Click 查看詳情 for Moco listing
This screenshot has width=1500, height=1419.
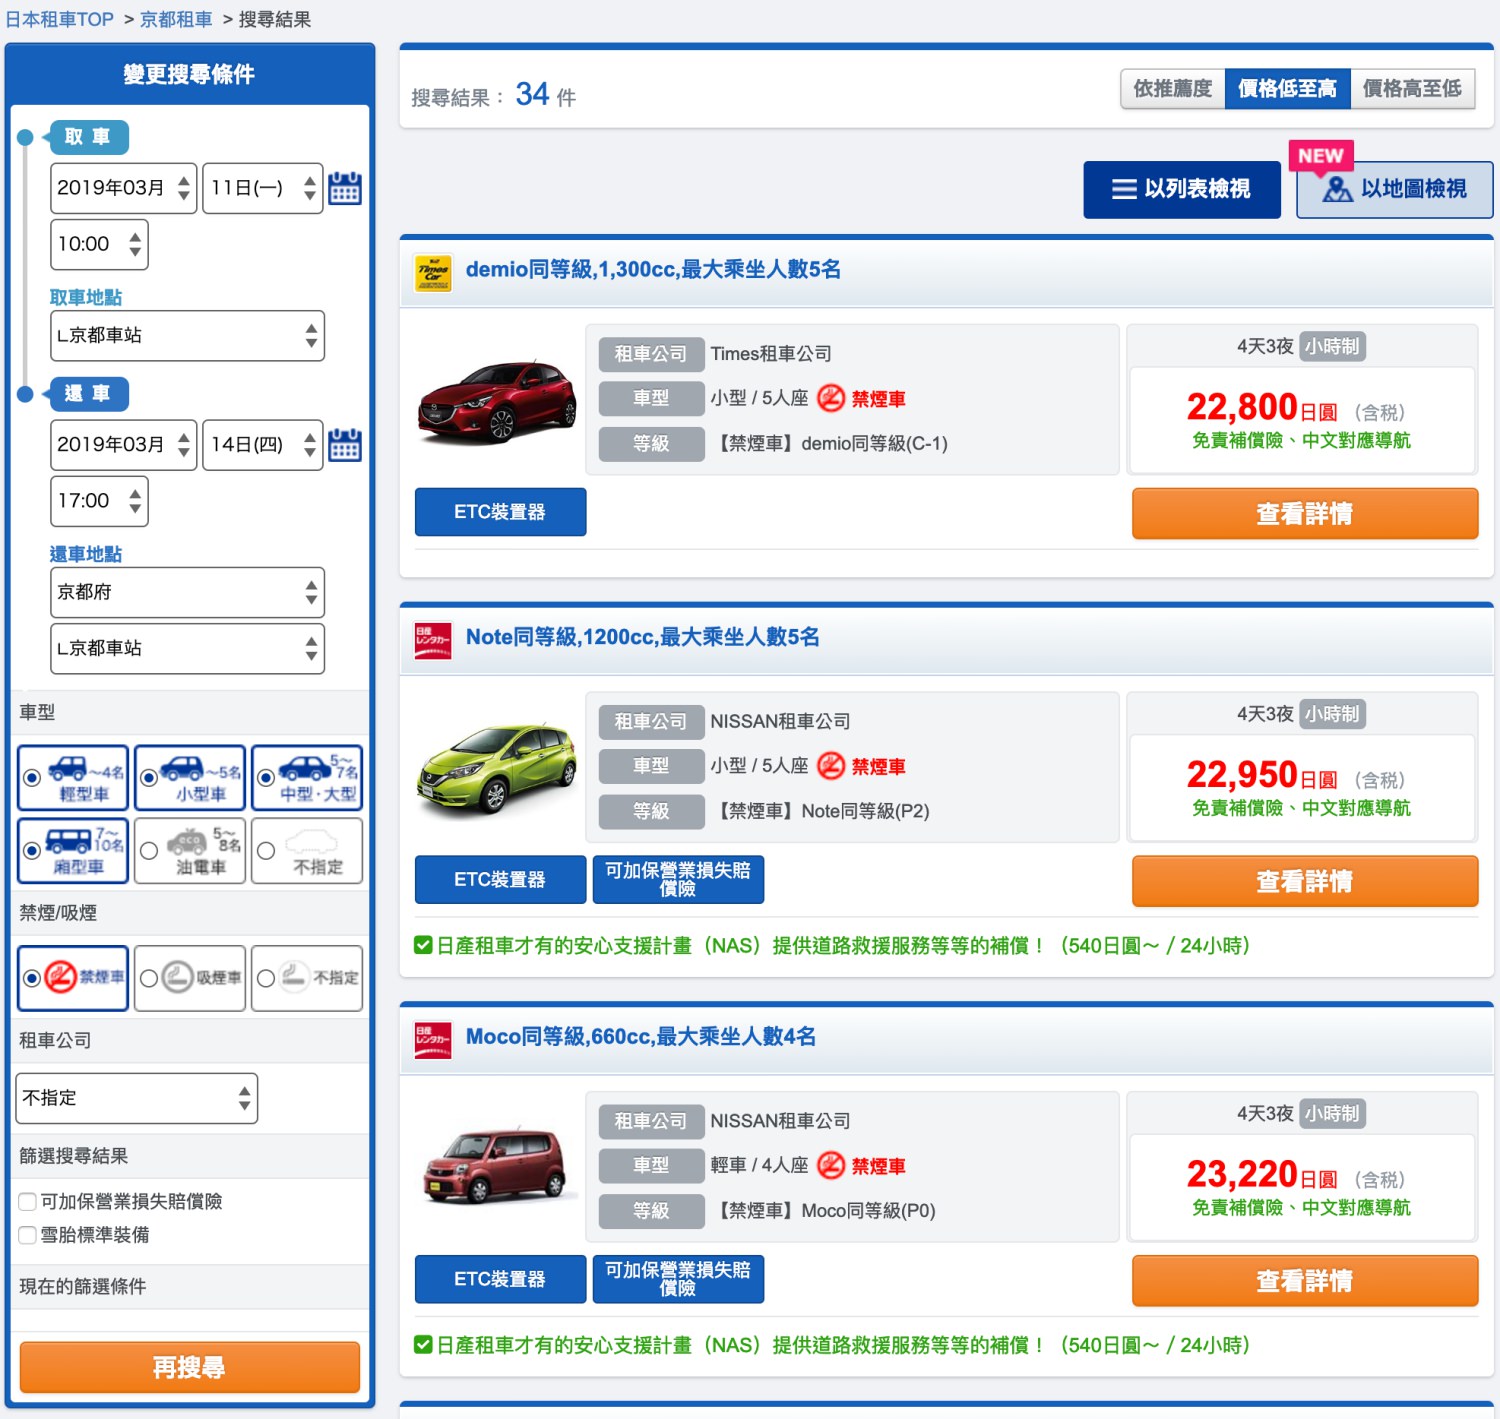1305,1280
